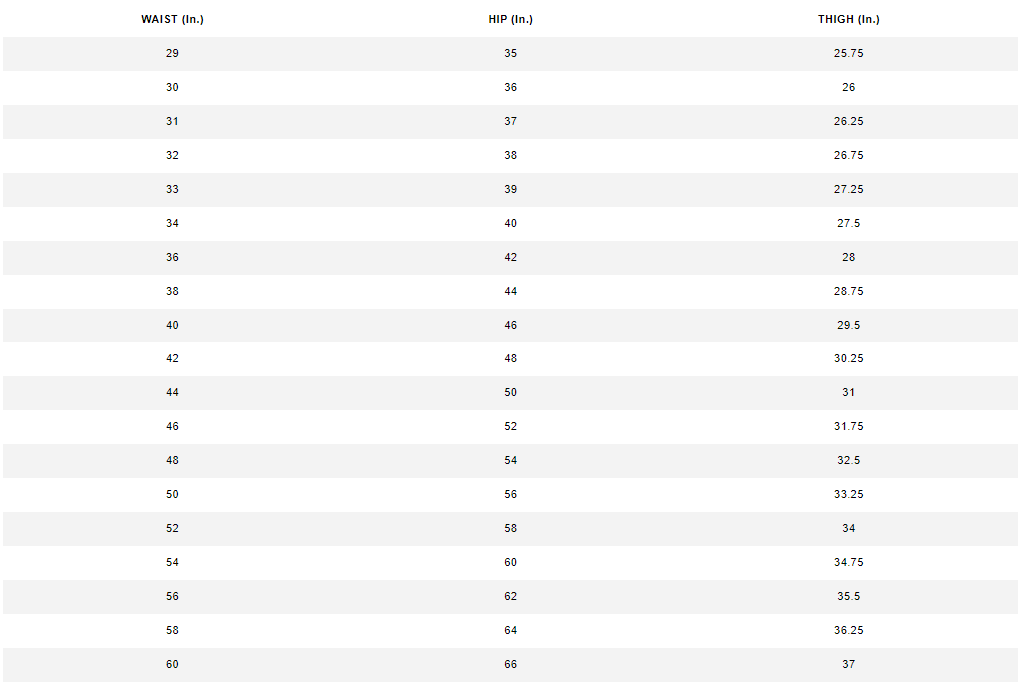The height and width of the screenshot is (687, 1022).
Task: Click the thigh value 28.75
Action: pos(848,291)
